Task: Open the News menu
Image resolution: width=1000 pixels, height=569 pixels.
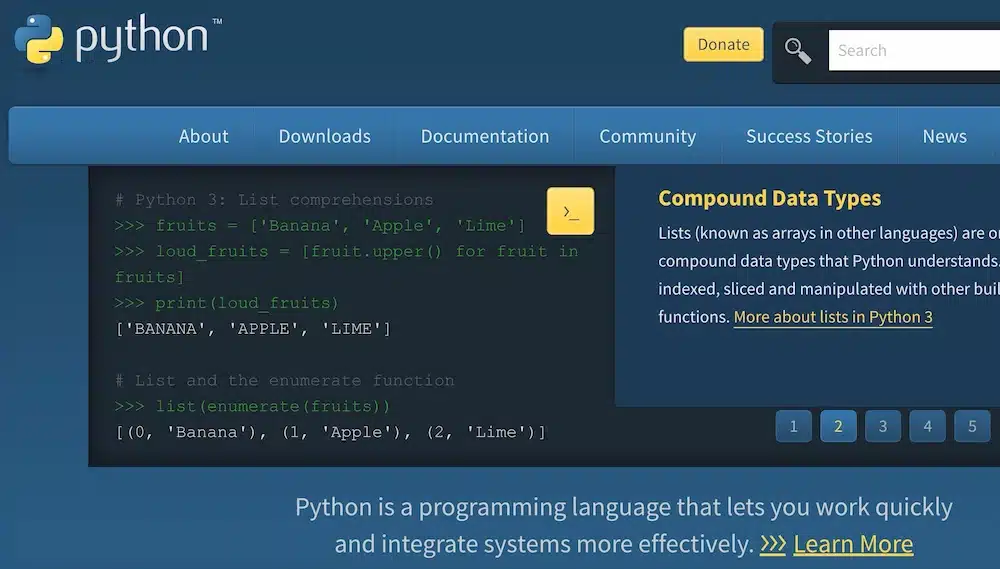Action: (945, 136)
